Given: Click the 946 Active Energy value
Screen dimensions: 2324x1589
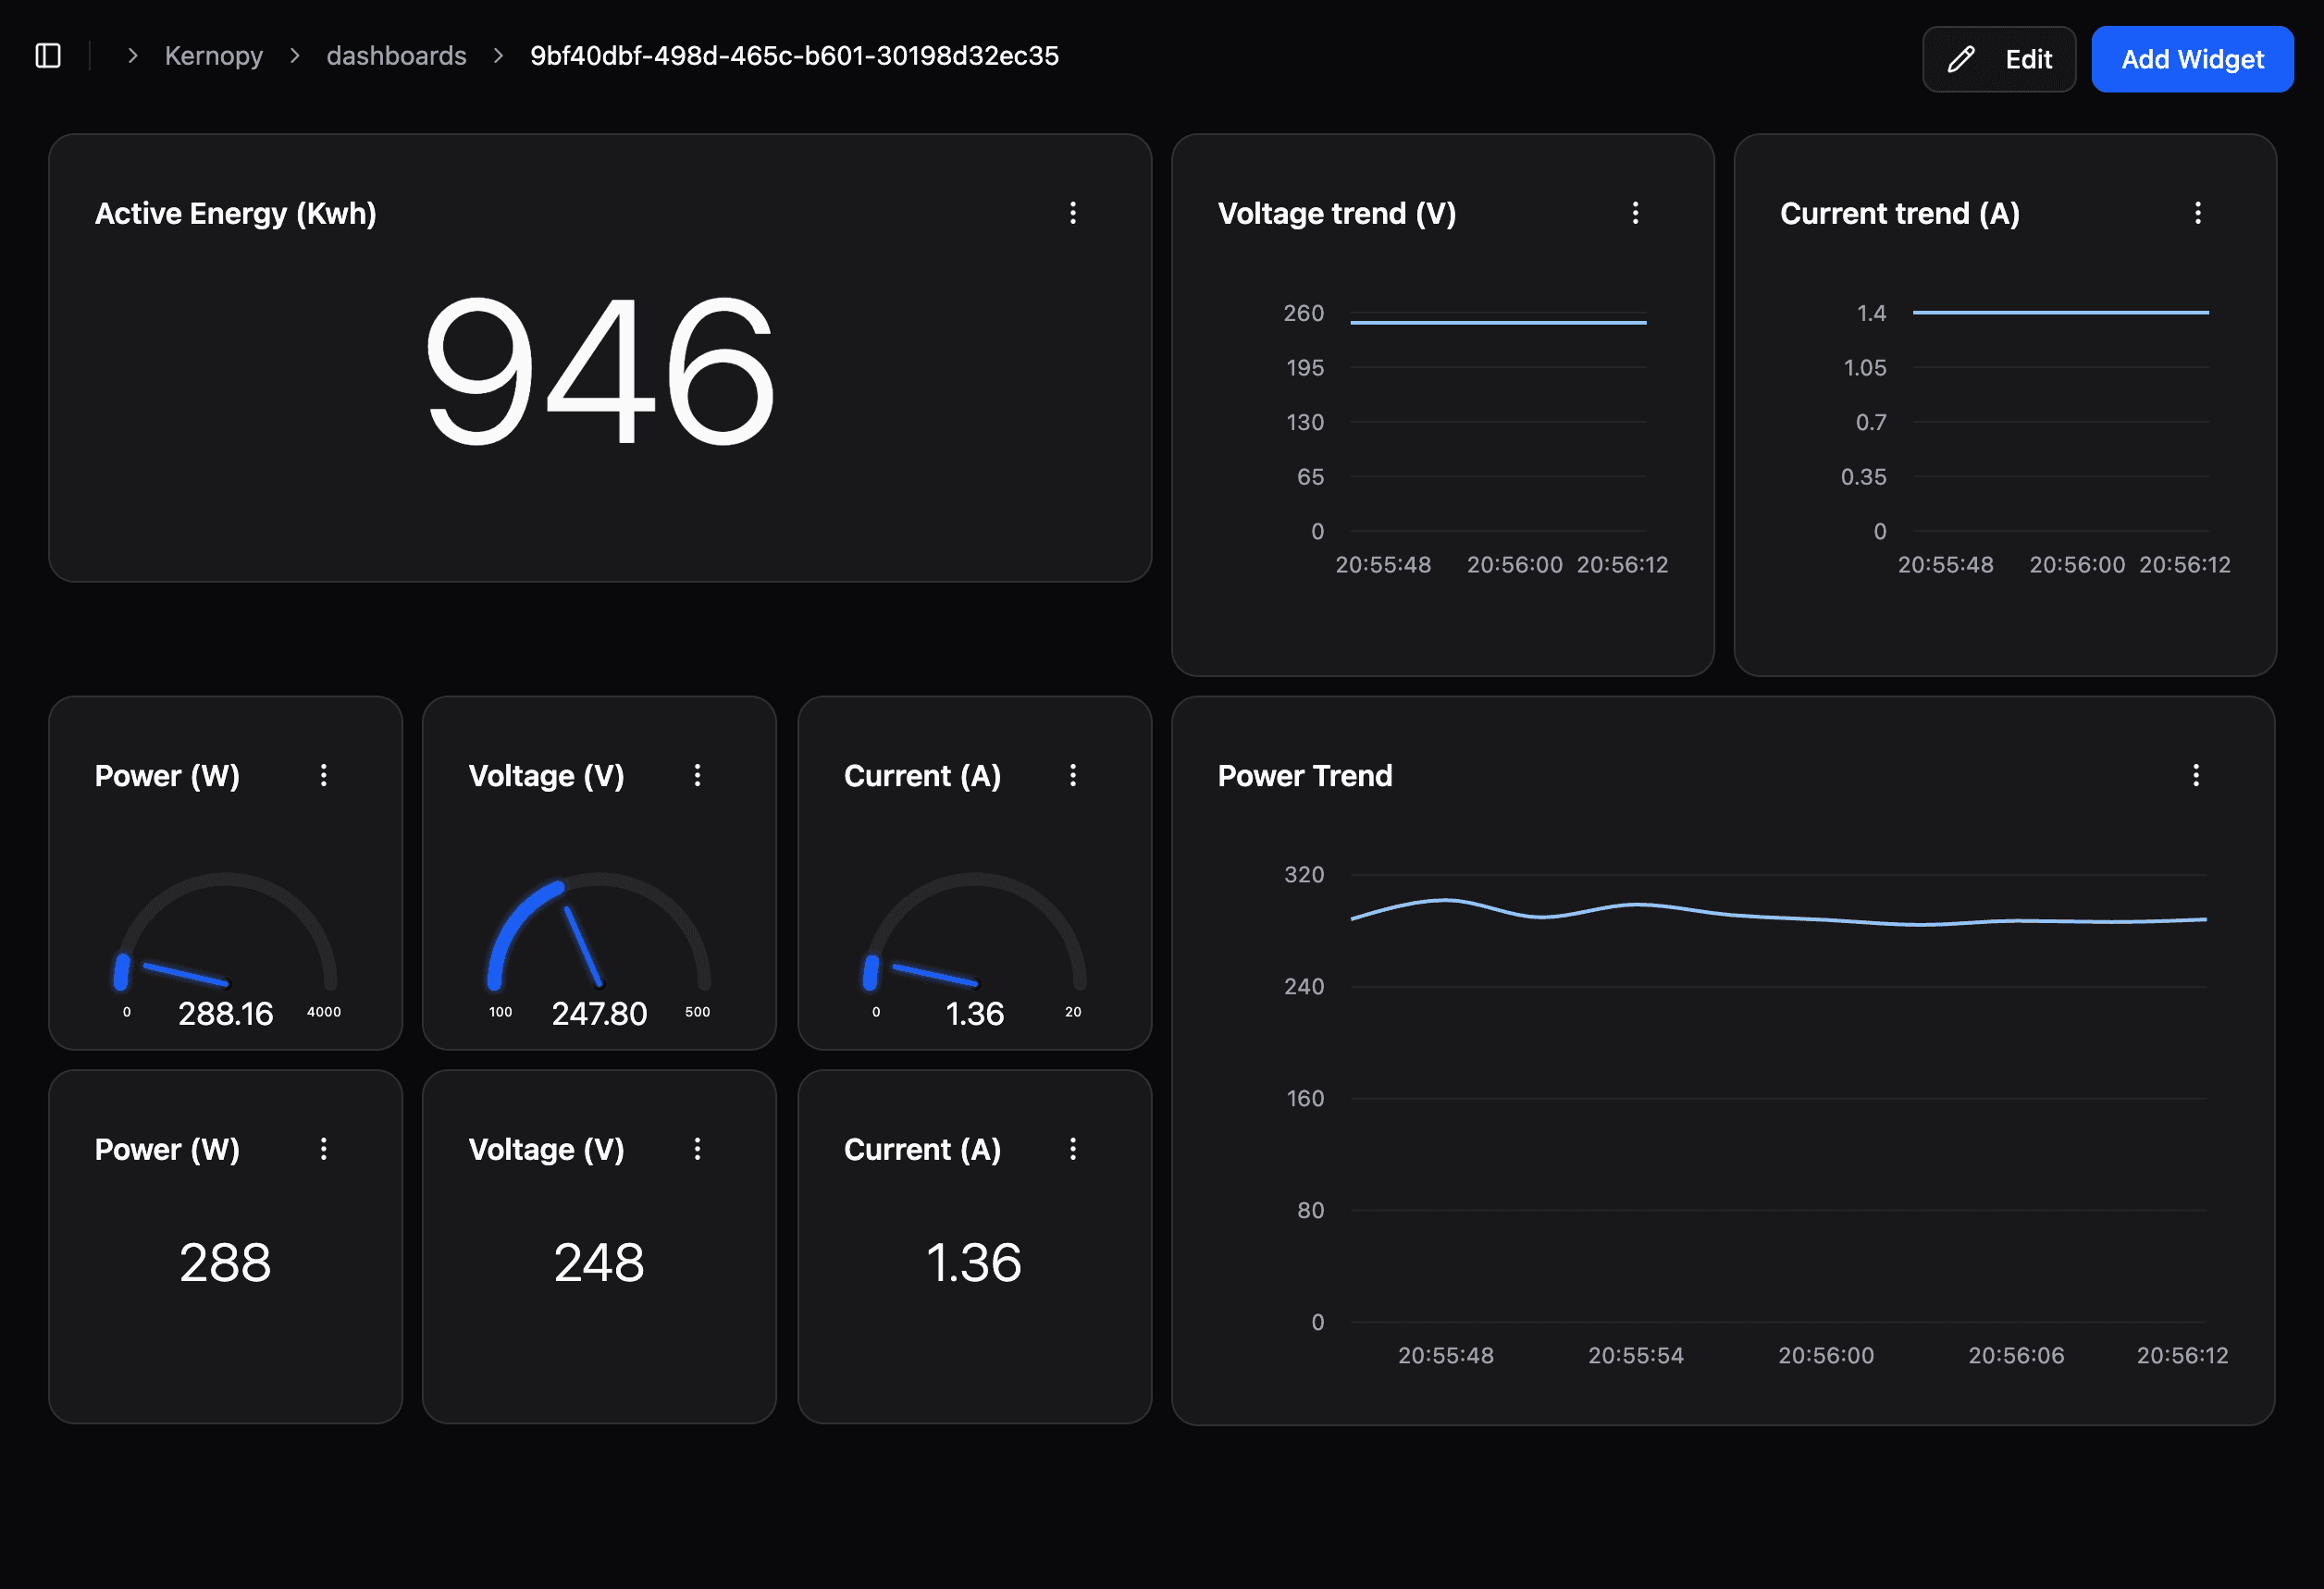Looking at the screenshot, I should click(x=599, y=370).
